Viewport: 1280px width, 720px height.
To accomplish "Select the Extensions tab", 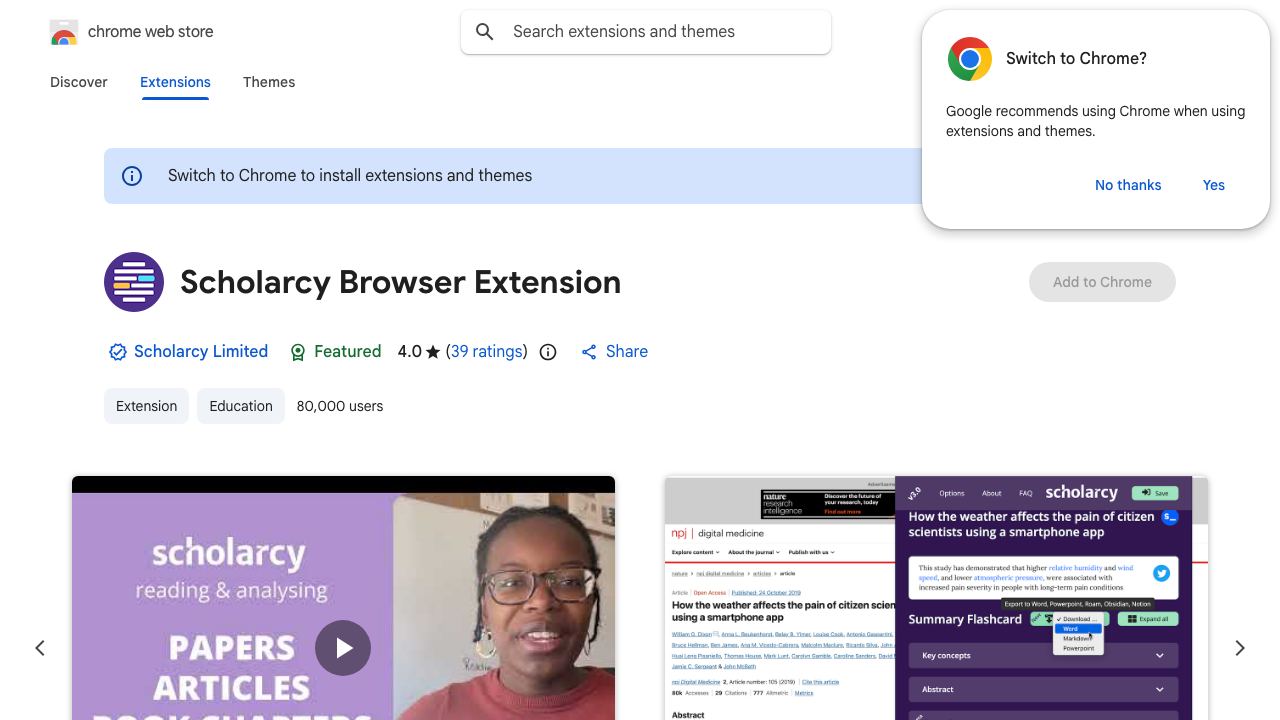I will (x=175, y=82).
